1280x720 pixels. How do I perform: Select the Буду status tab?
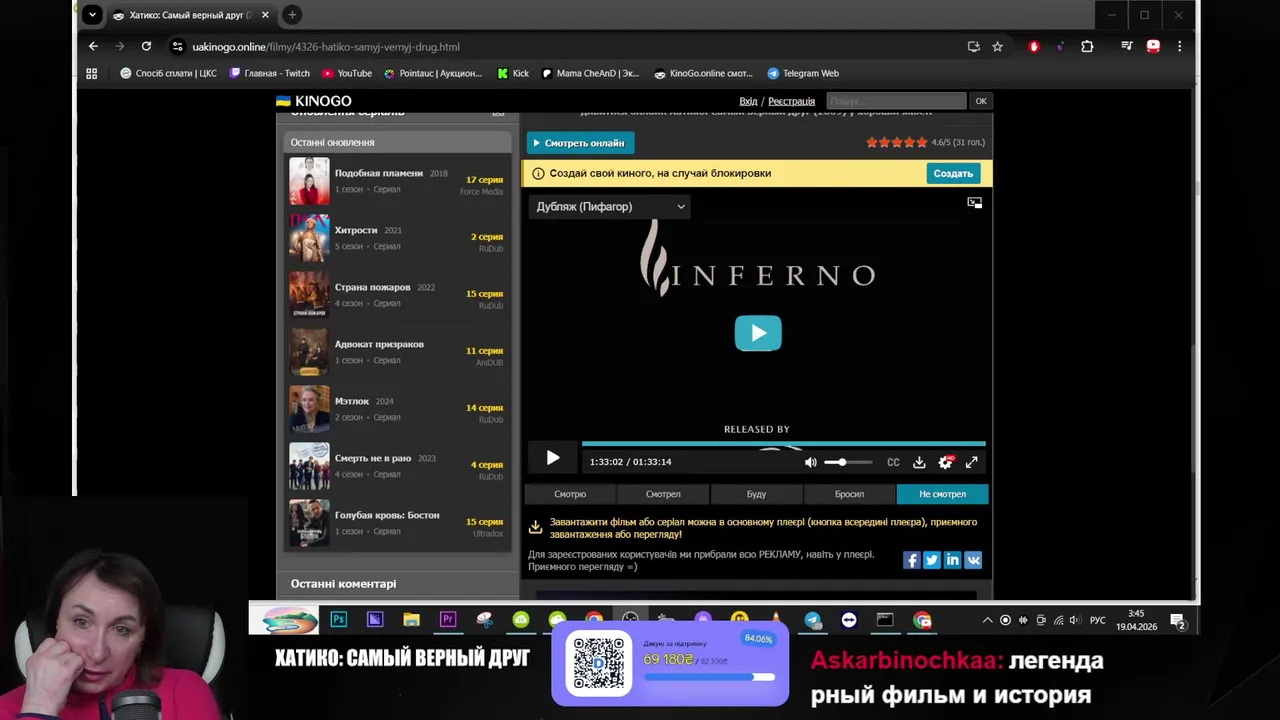point(756,494)
